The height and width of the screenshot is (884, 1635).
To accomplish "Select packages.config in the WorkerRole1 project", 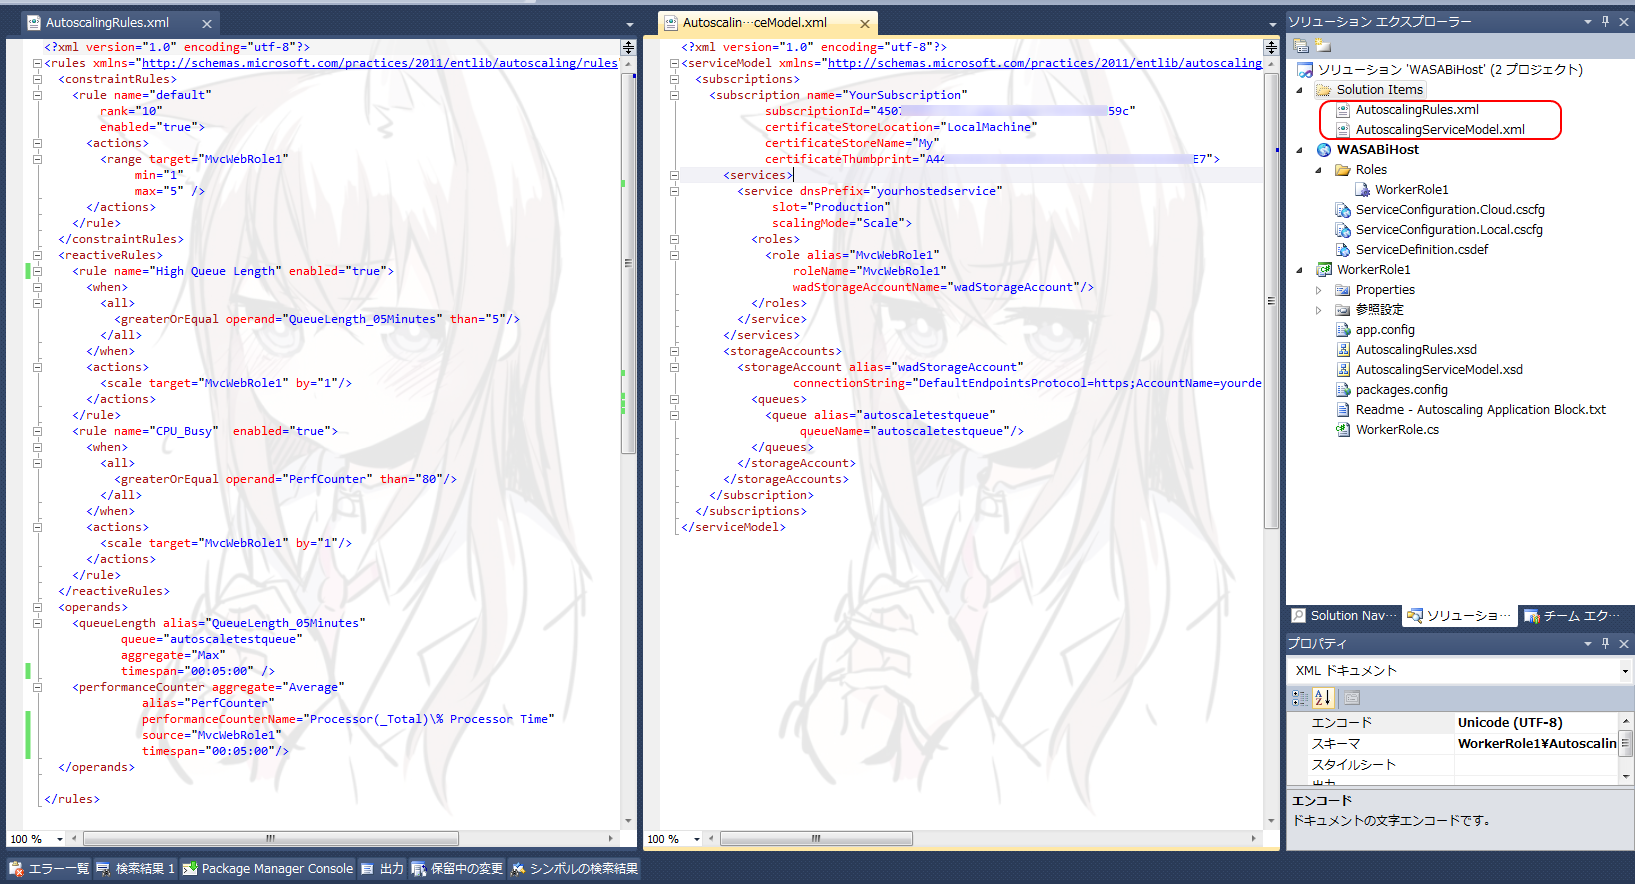I will click(1401, 390).
